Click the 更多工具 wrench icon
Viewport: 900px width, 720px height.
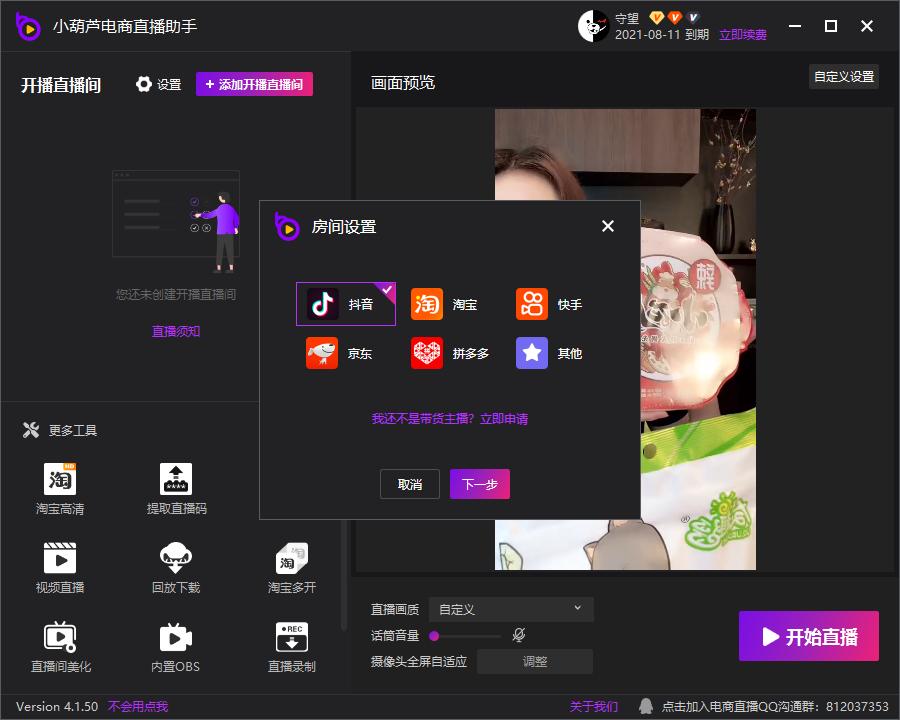pos(30,429)
